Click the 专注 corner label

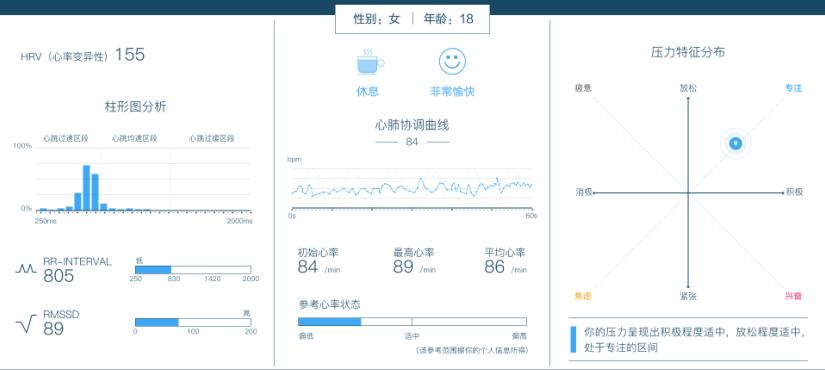[x=793, y=88]
